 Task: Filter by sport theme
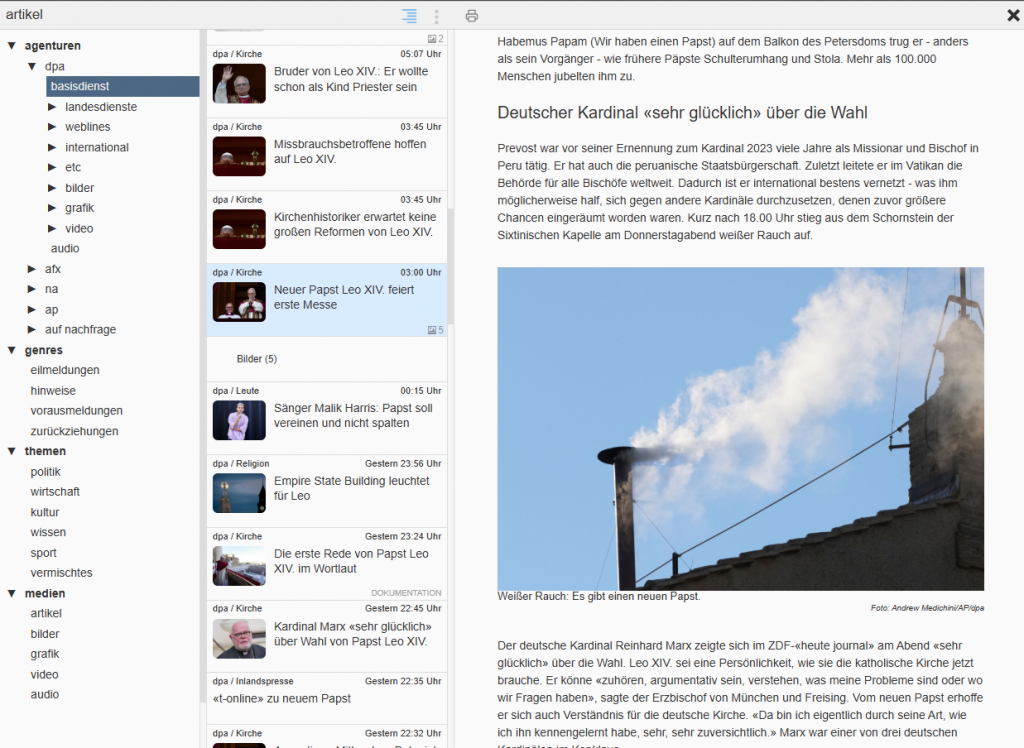(x=43, y=553)
